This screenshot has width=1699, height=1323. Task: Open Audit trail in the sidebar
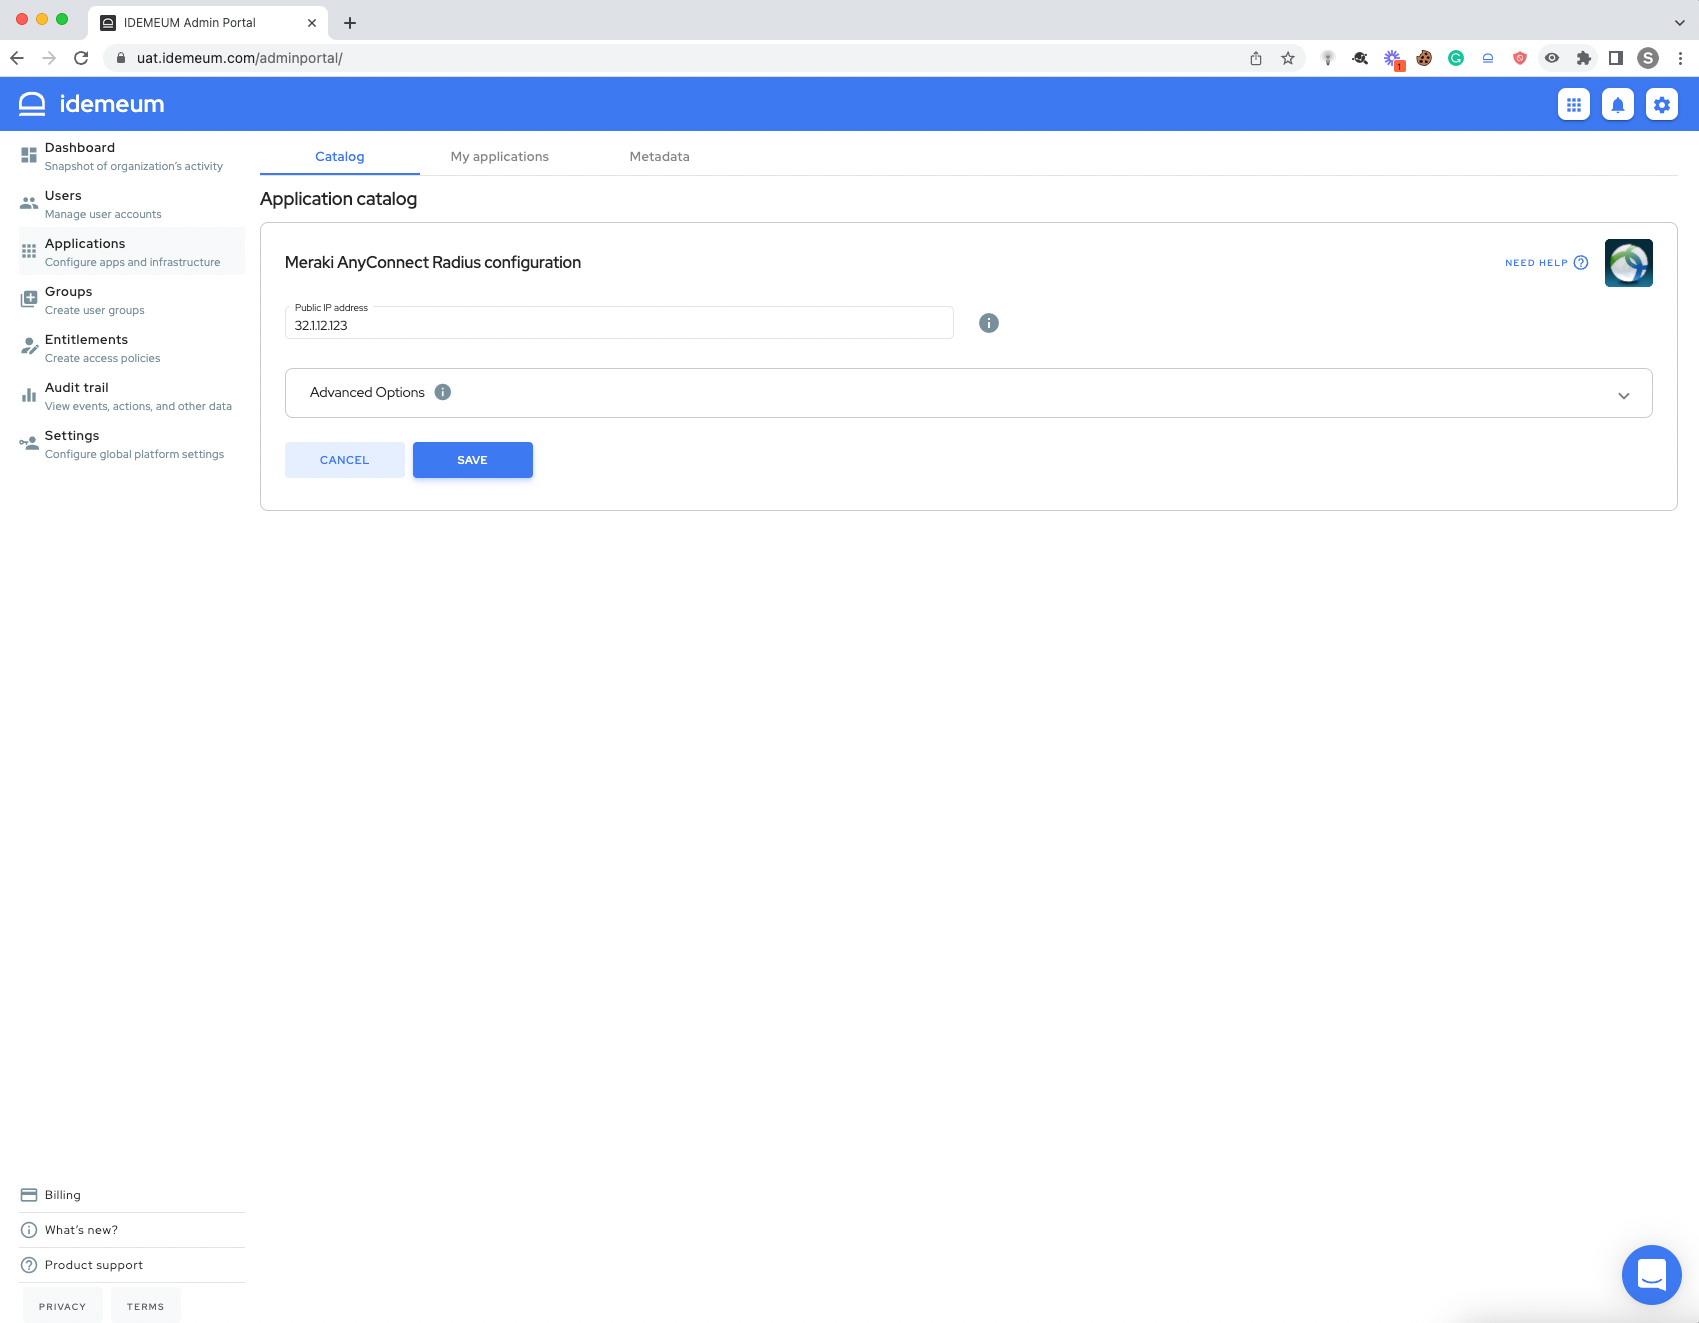point(132,396)
